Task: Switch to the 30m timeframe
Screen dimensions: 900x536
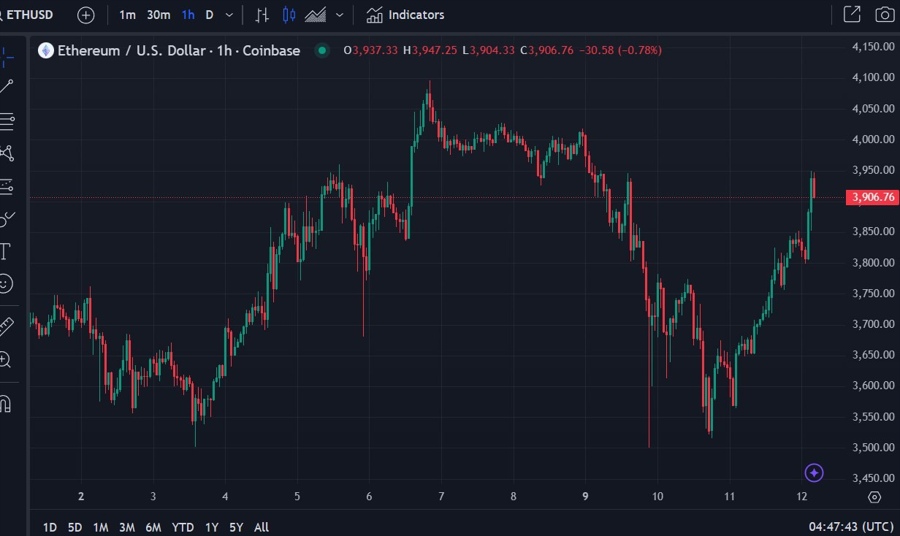Action: 158,15
